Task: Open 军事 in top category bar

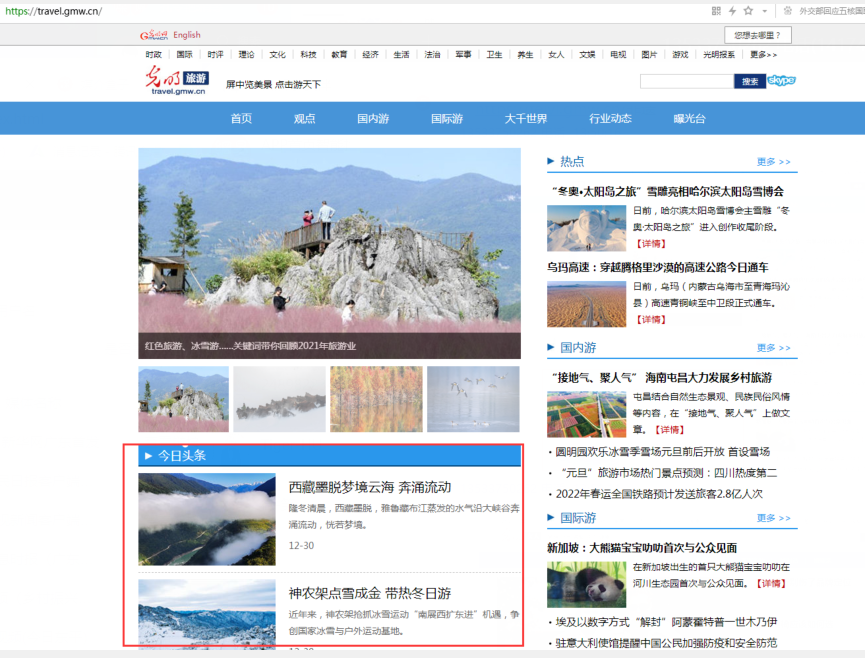Action: pyautogui.click(x=463, y=55)
